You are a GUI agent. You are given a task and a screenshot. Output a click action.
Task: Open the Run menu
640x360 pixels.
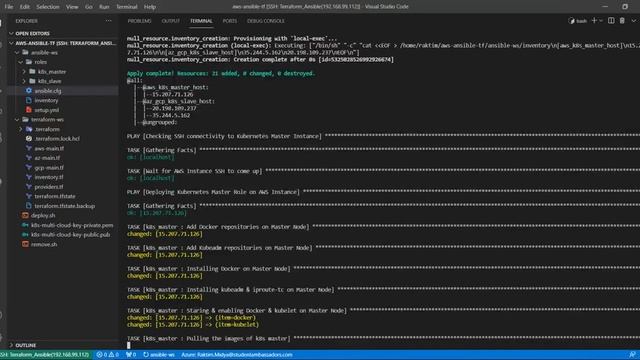tap(104, 7)
